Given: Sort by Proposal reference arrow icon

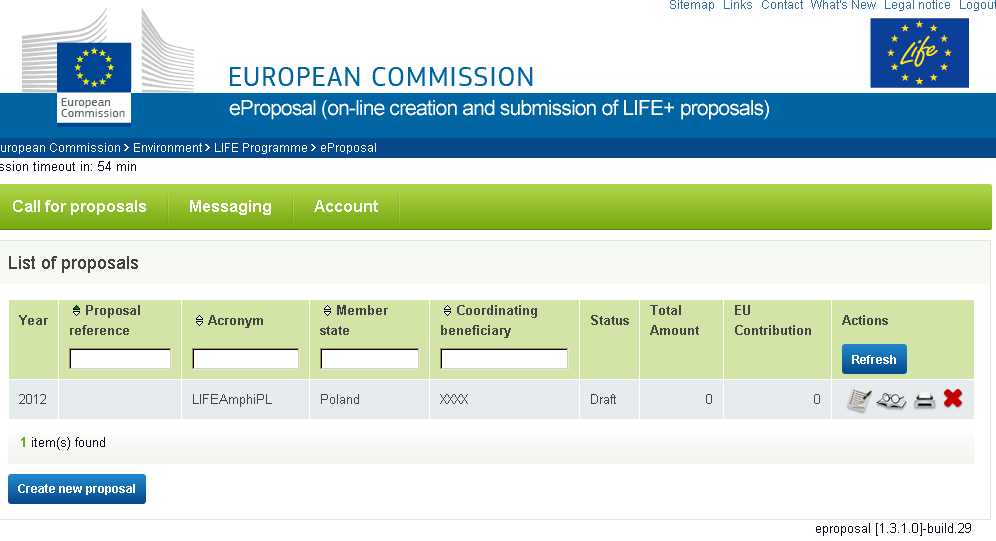Looking at the screenshot, I should 76,311.
